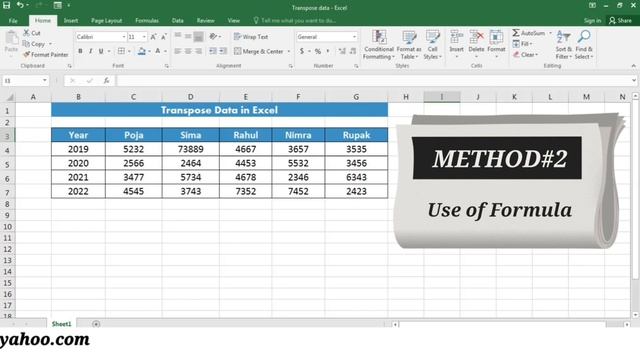Click the Clear button in the Editing group

coord(524,54)
